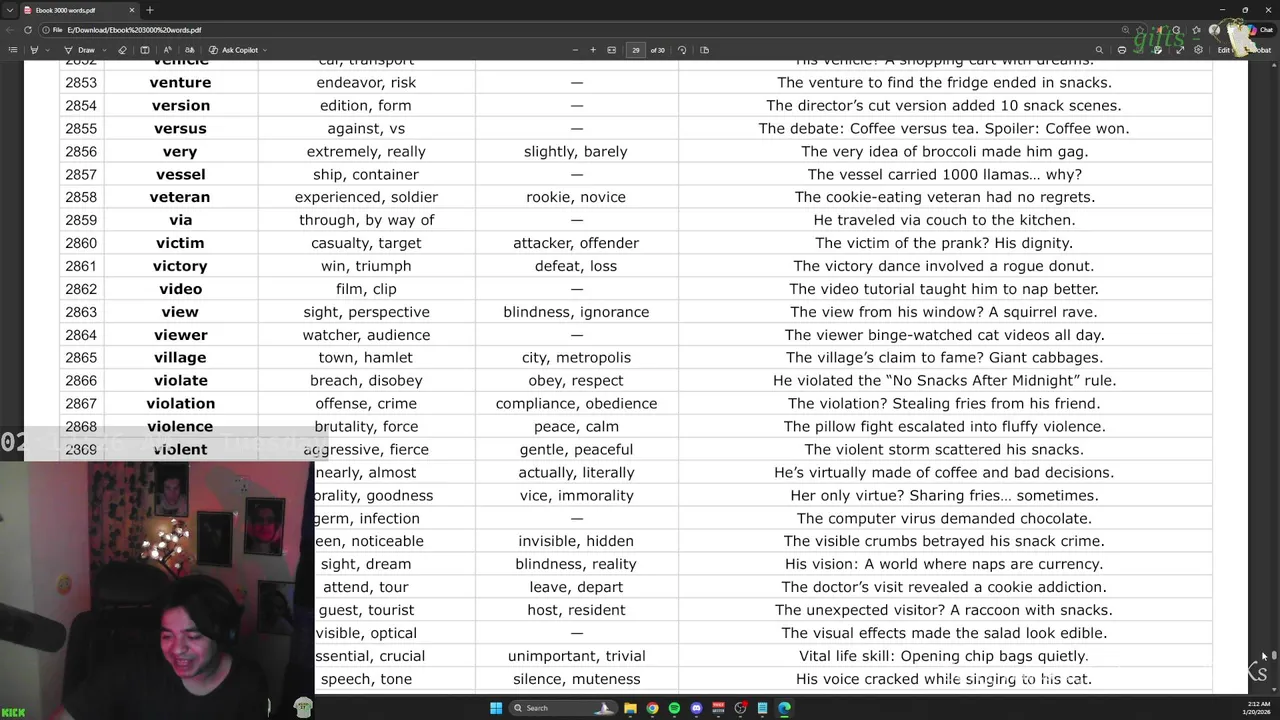Click the word 'village' in the table

[180, 357]
